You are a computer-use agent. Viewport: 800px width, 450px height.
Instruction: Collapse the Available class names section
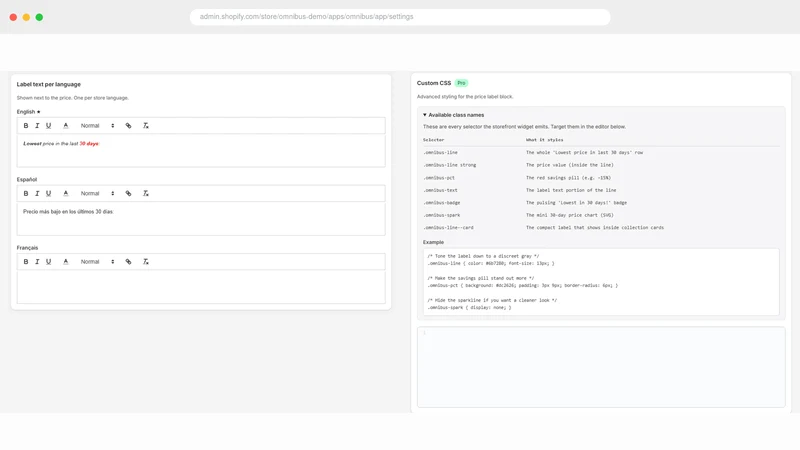click(x=454, y=115)
